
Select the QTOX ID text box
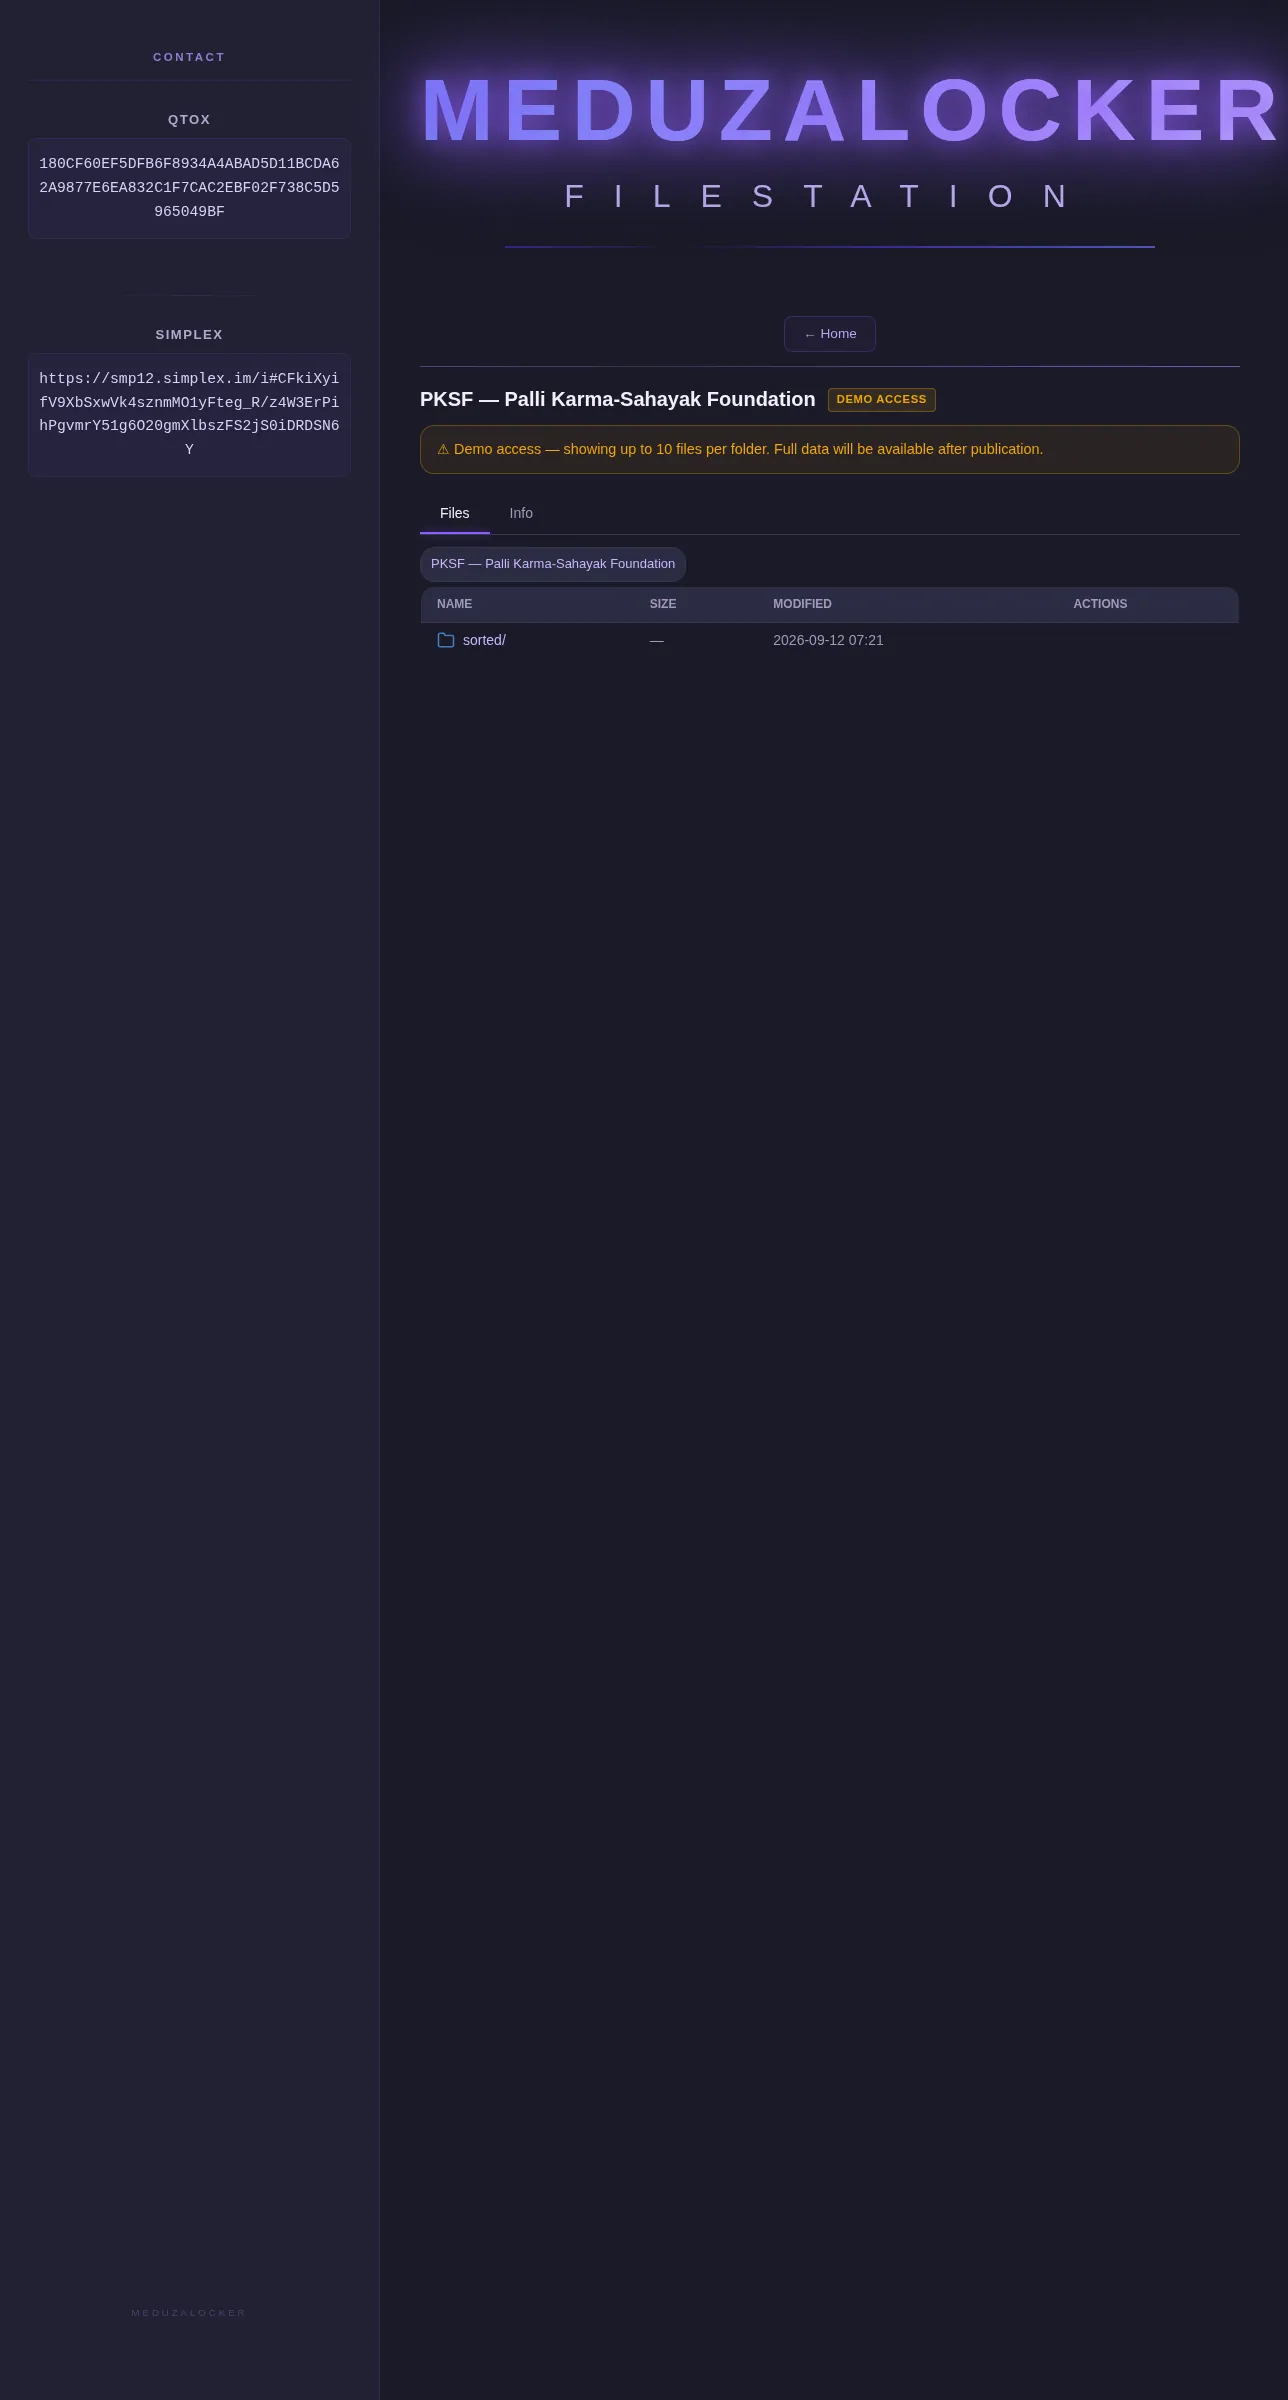tap(189, 188)
